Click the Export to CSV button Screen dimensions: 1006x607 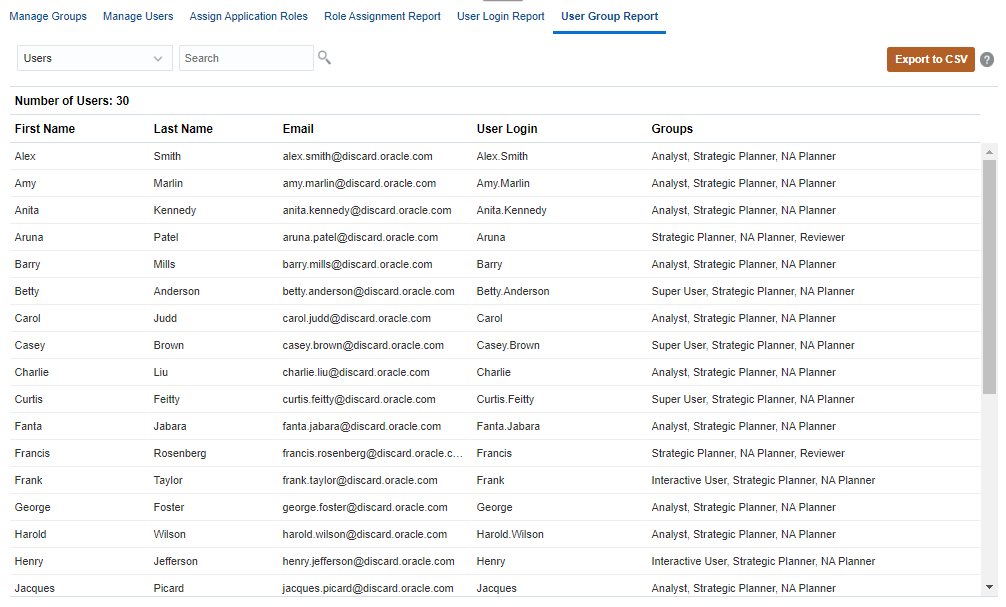[930, 59]
